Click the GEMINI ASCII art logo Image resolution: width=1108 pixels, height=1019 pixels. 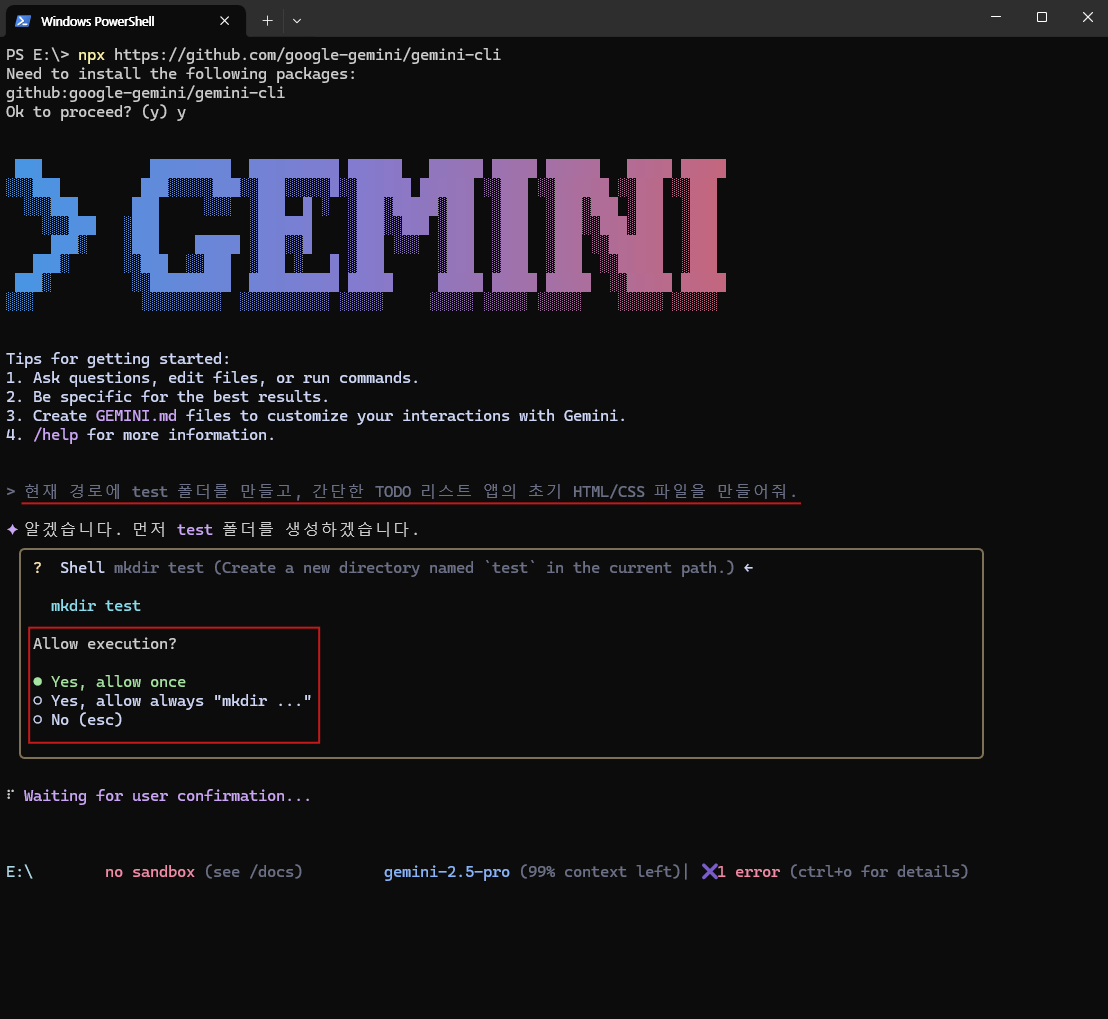tap(366, 235)
